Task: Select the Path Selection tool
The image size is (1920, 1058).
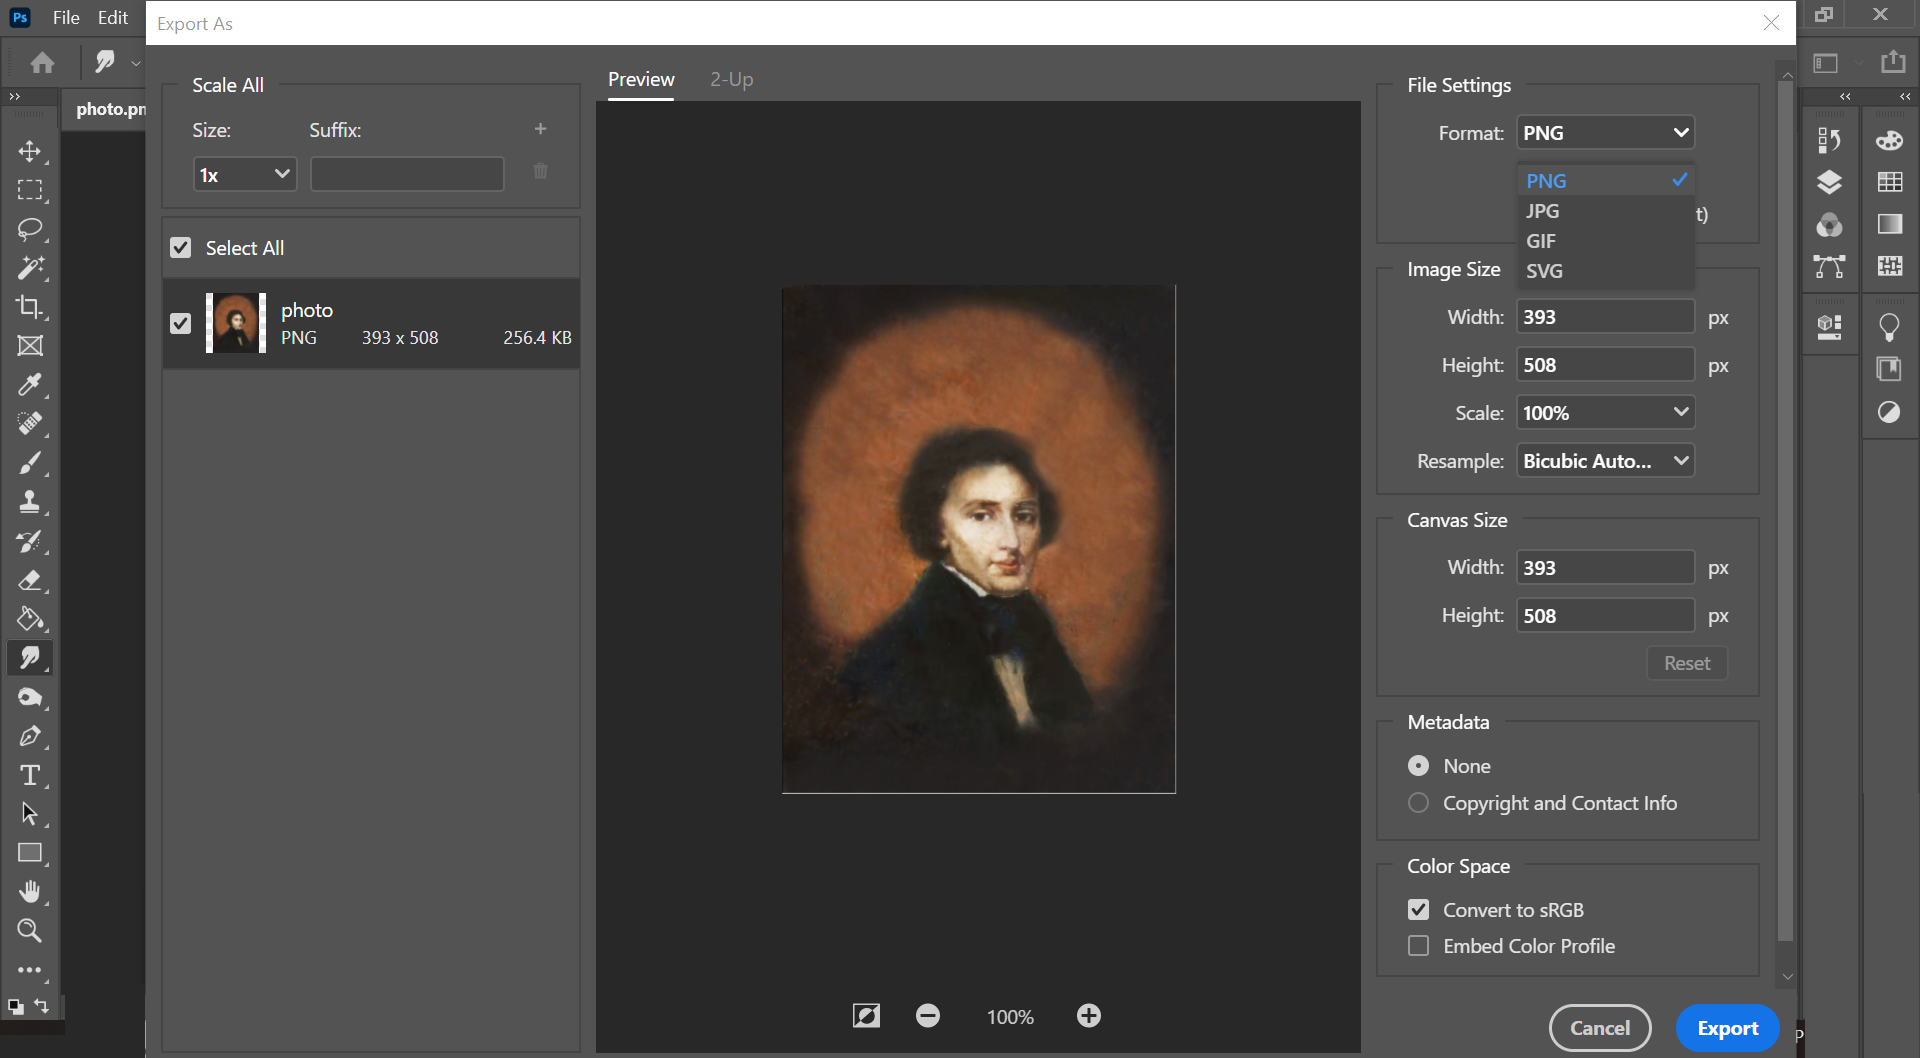Action: (x=30, y=814)
